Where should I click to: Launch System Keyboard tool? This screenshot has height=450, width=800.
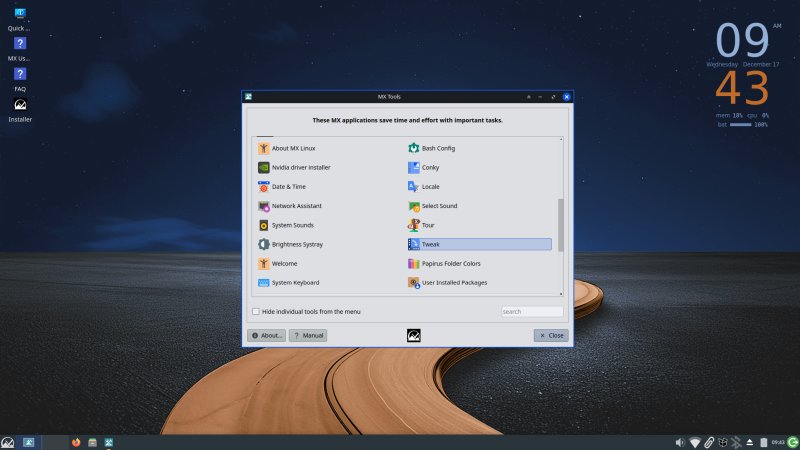pos(289,283)
